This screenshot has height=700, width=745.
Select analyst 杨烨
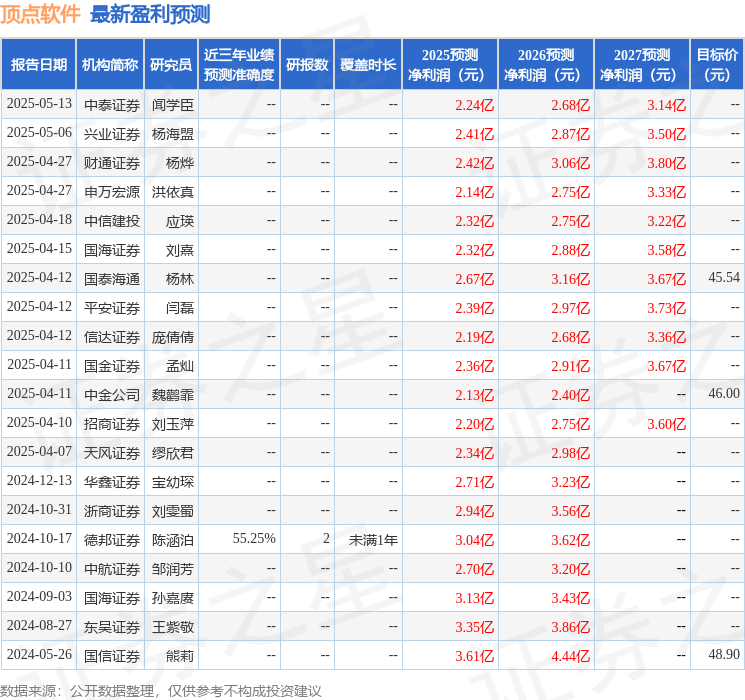coord(180,163)
